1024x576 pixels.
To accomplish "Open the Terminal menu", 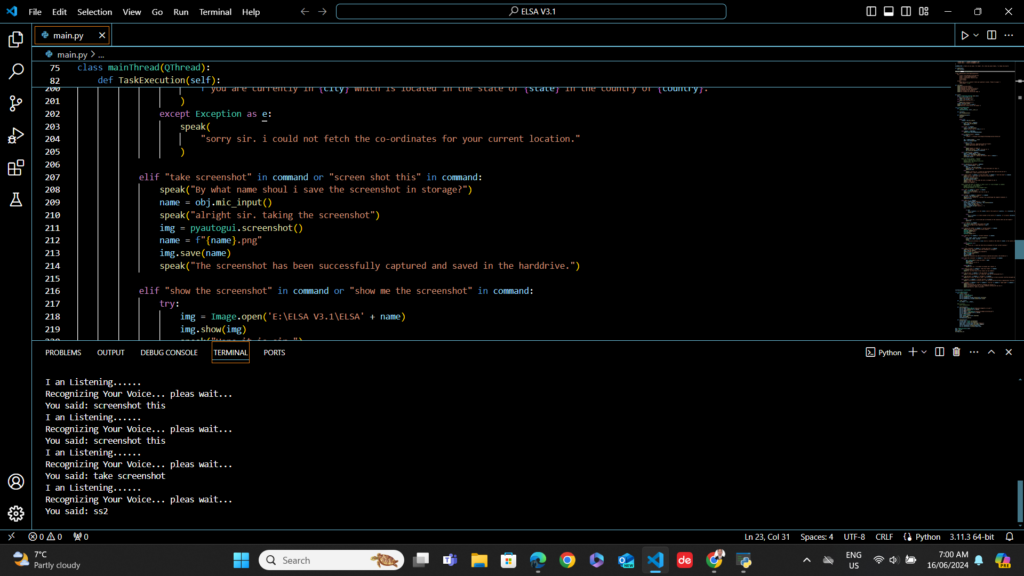I will point(215,12).
